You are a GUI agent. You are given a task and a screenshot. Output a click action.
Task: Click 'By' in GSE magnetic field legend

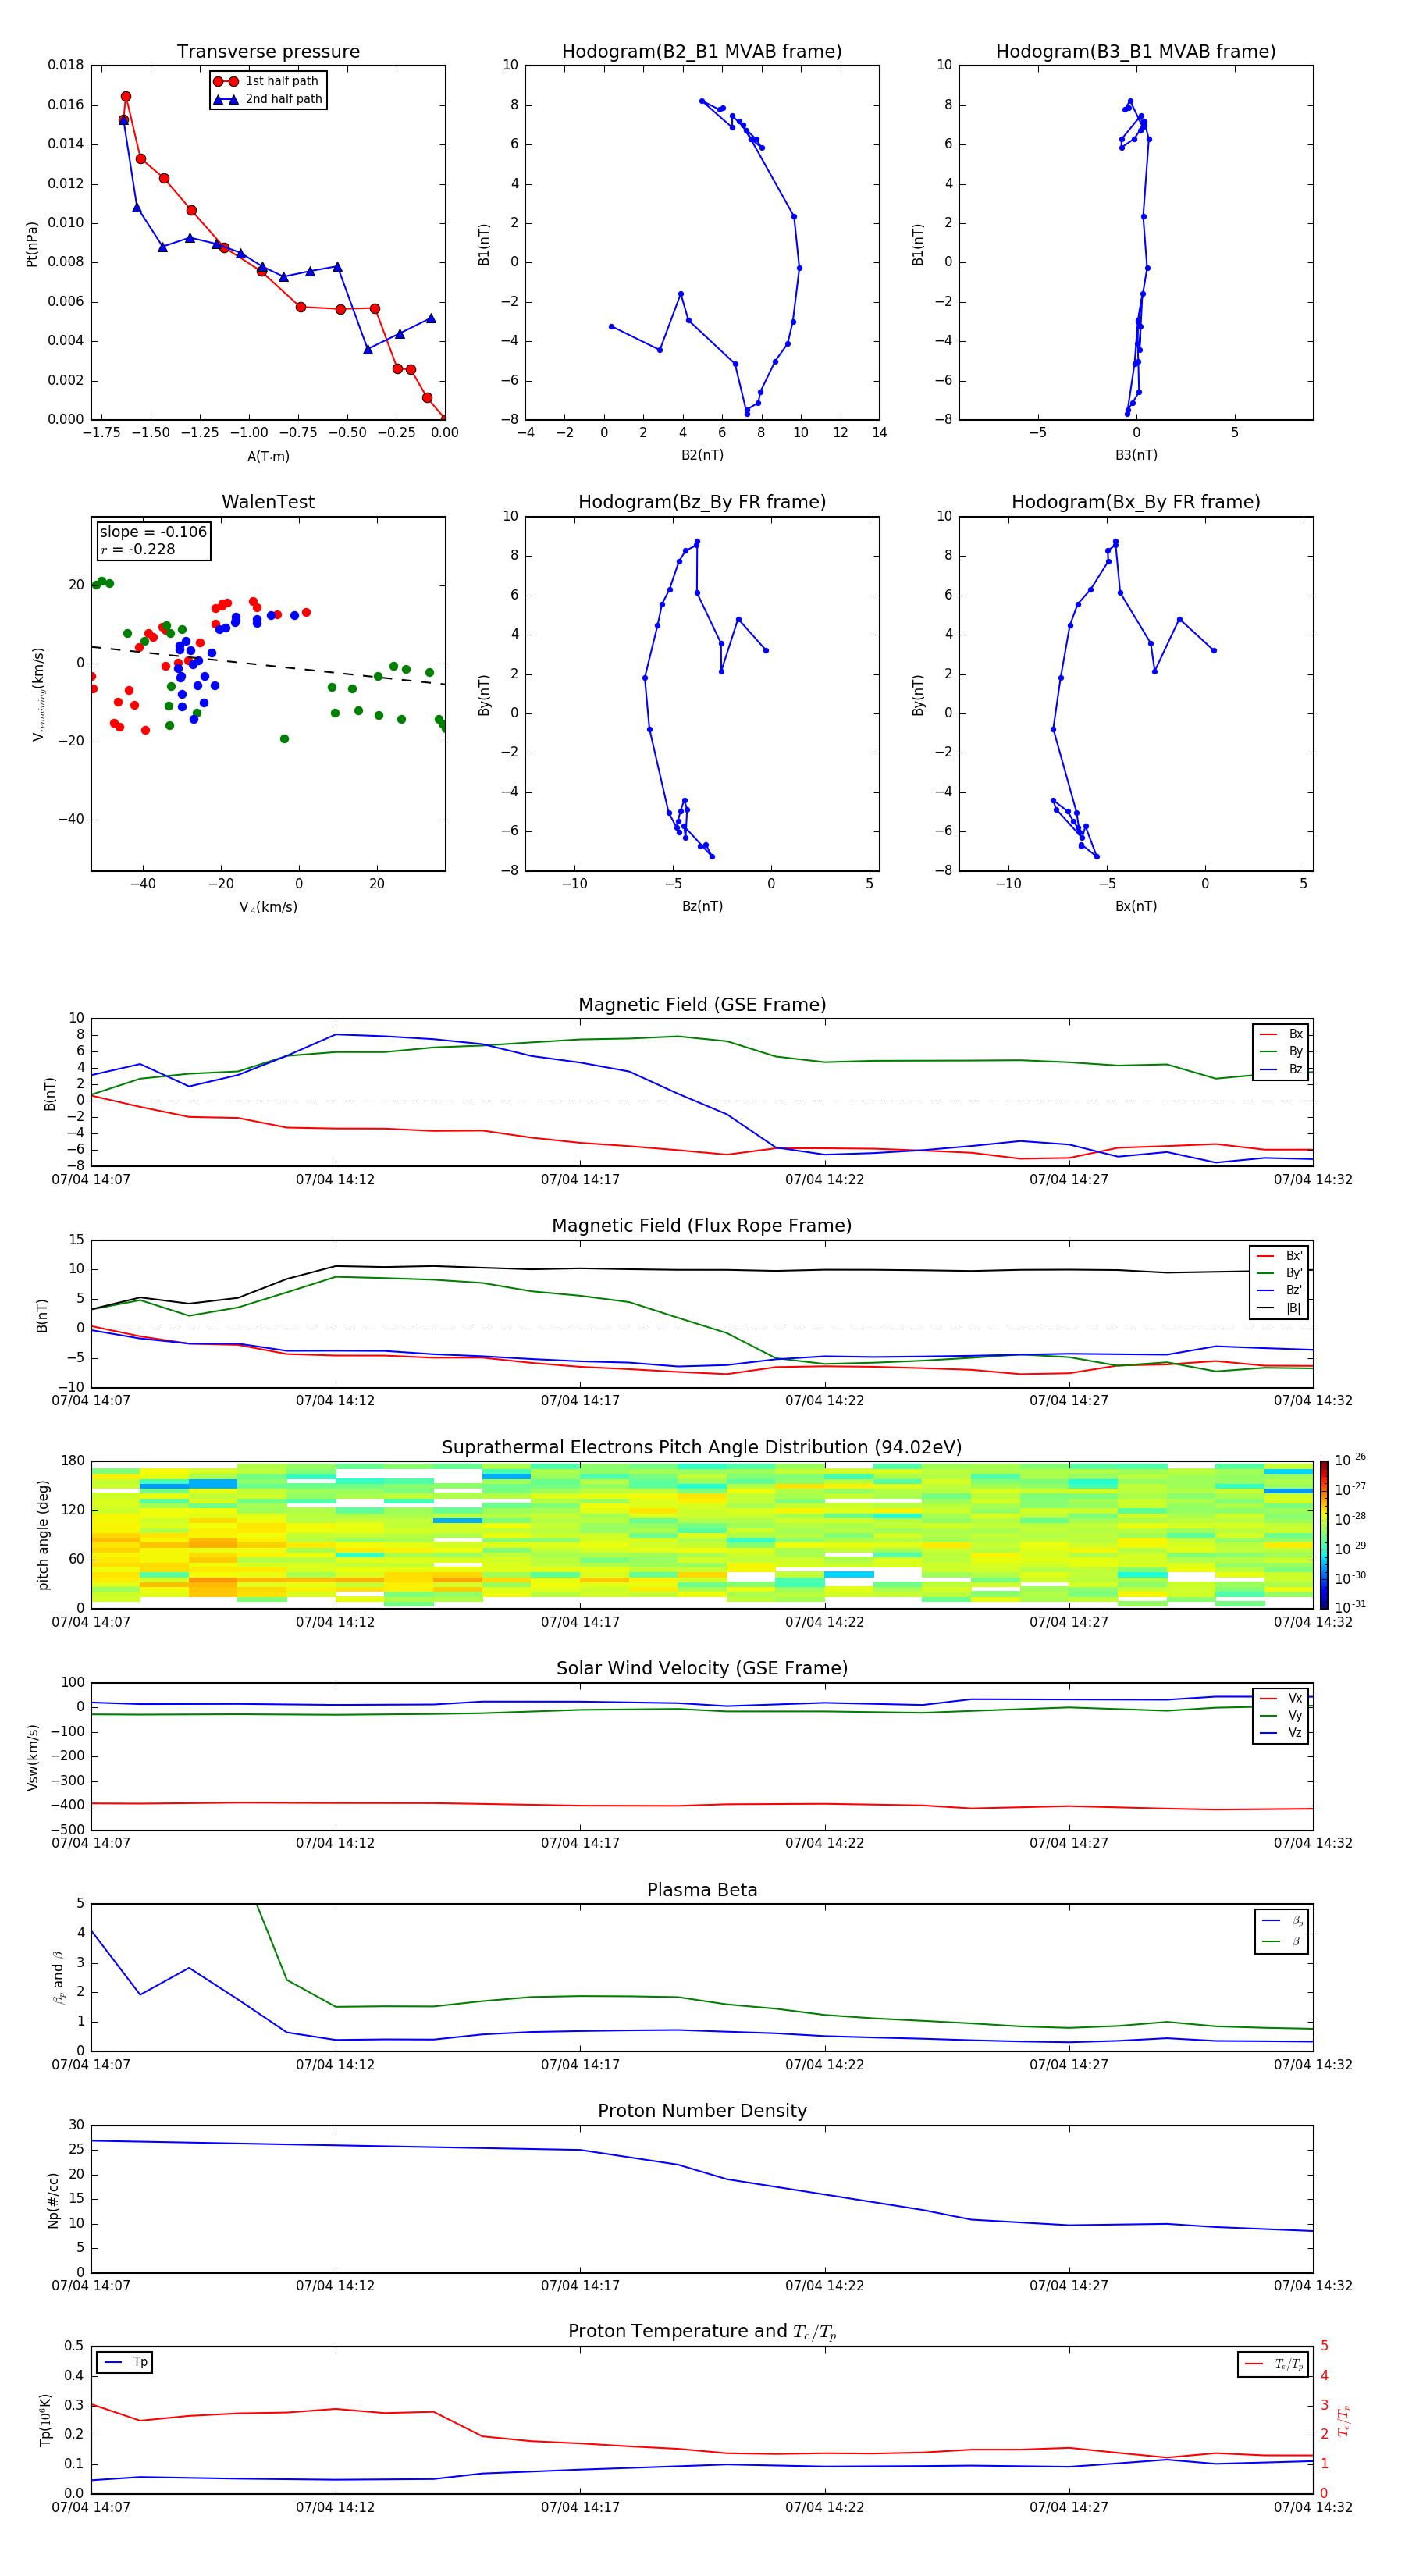pos(1281,1052)
